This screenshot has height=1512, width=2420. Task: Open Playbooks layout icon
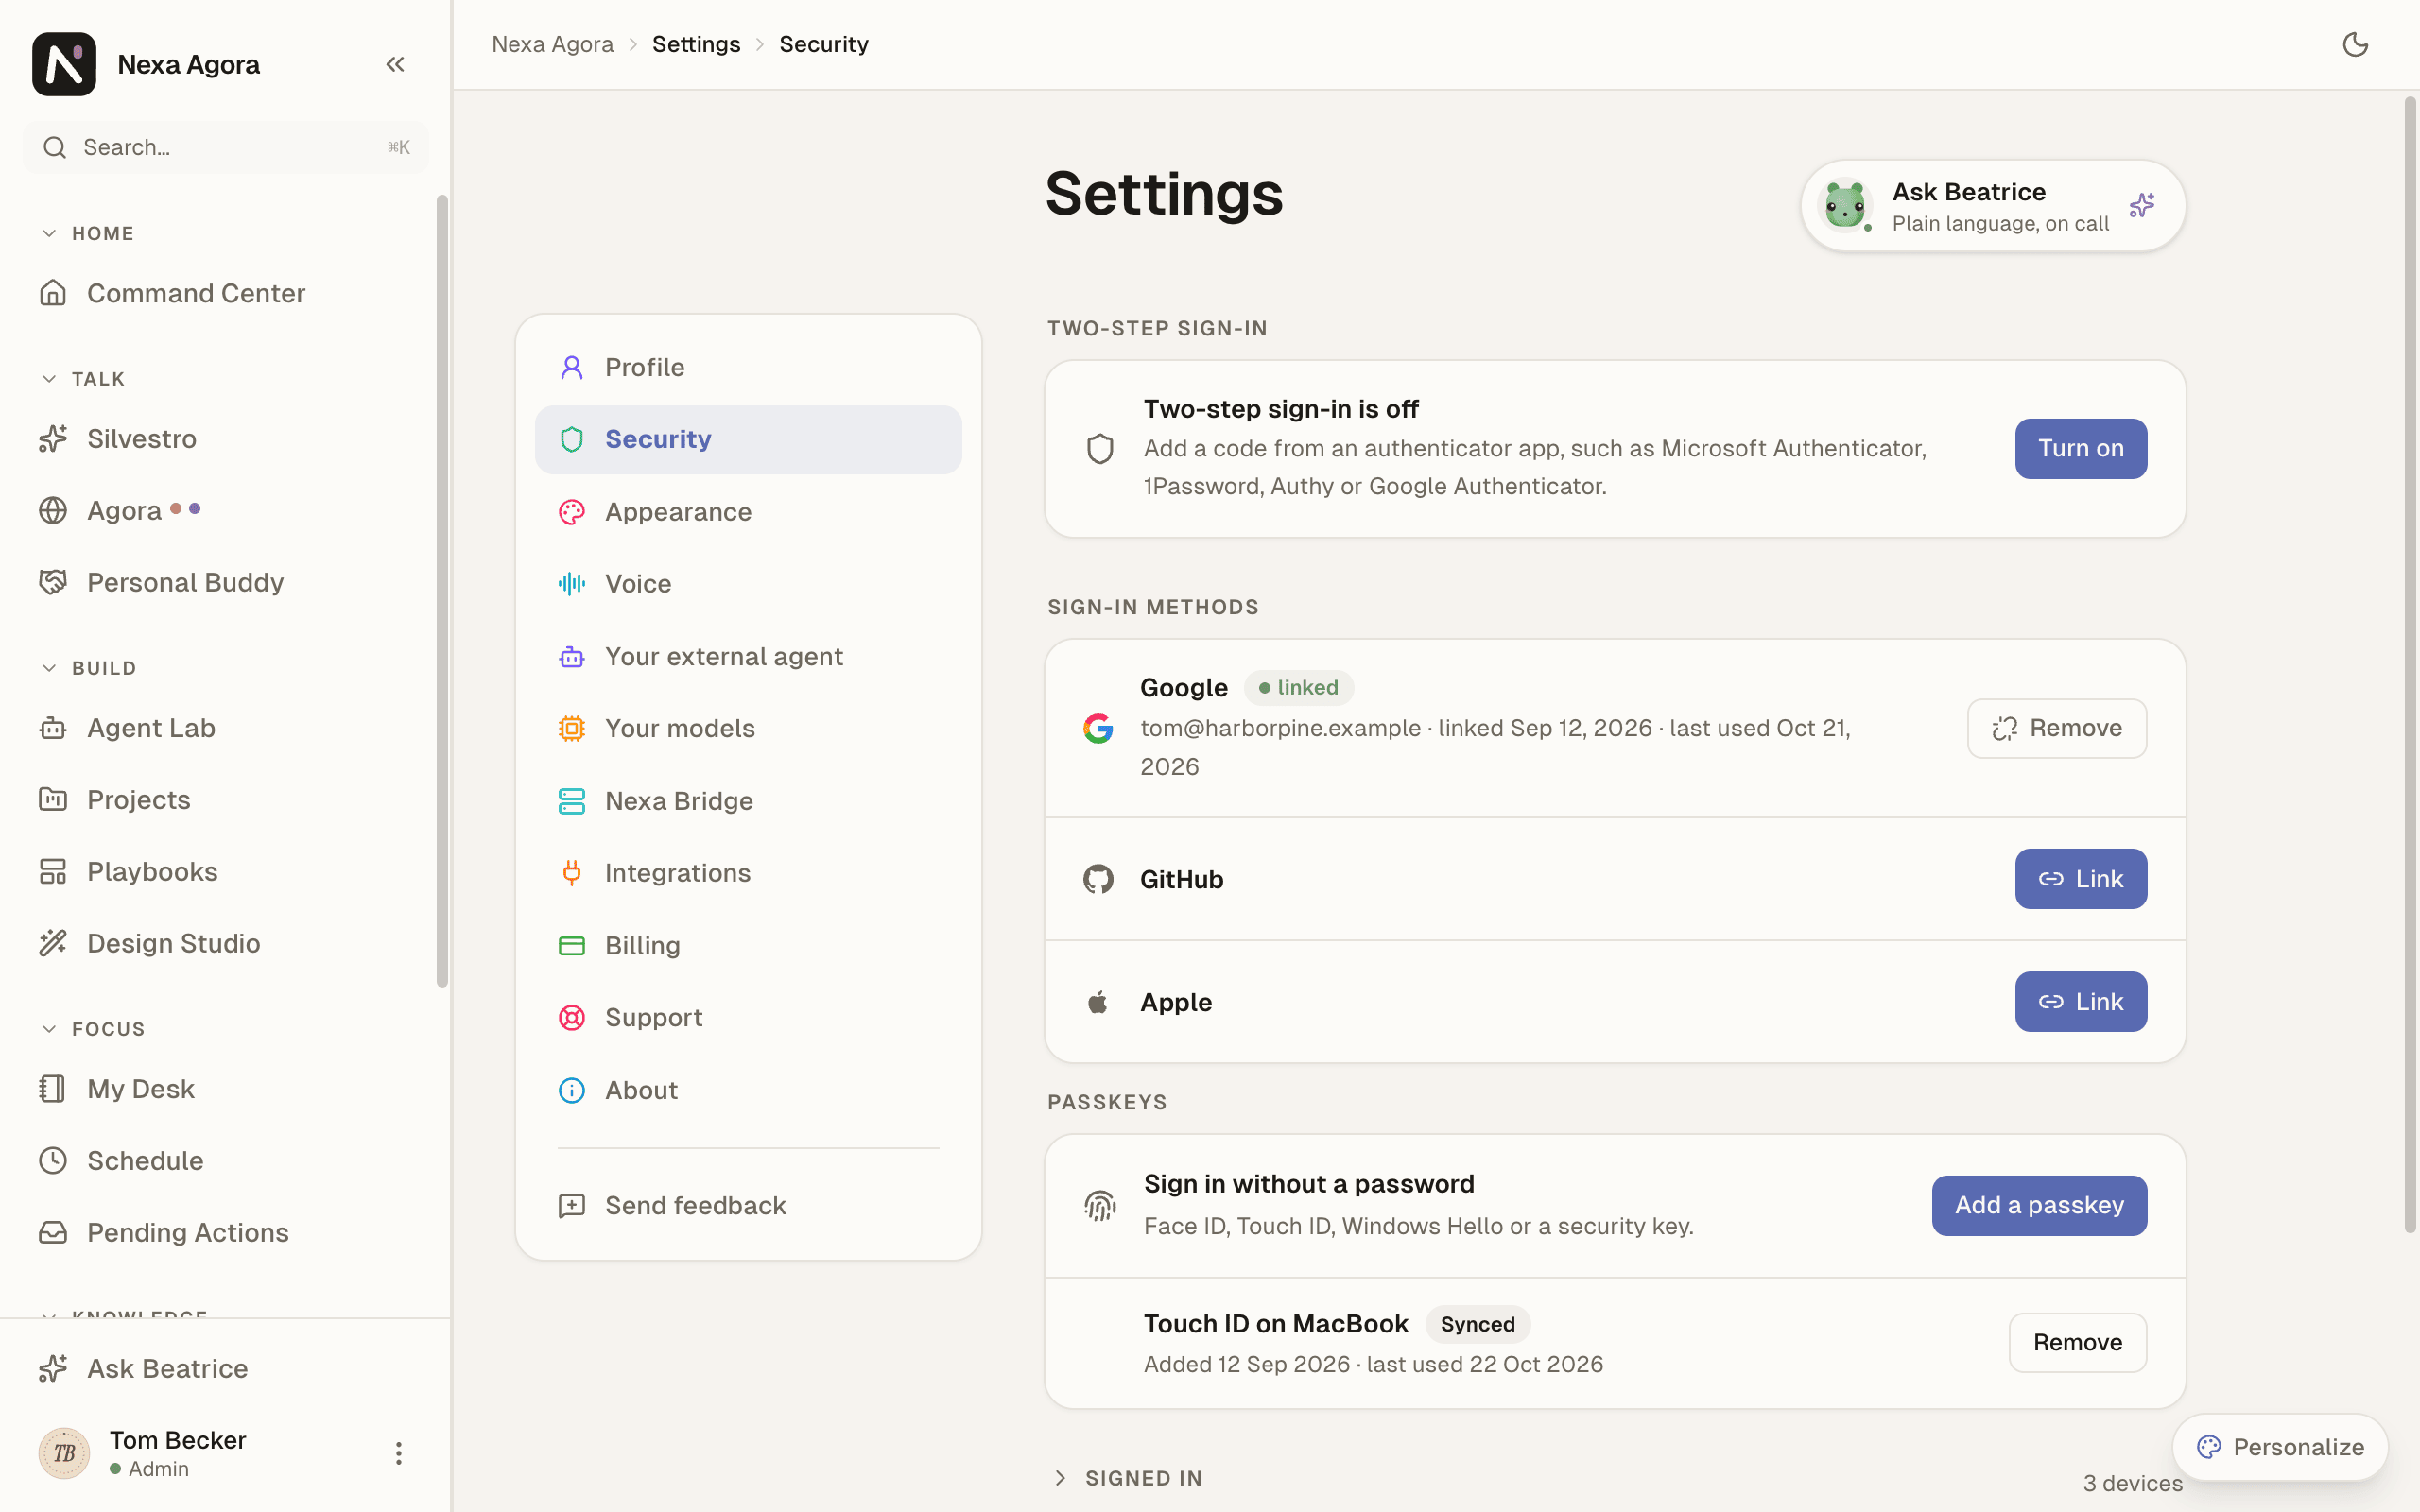pos(53,872)
